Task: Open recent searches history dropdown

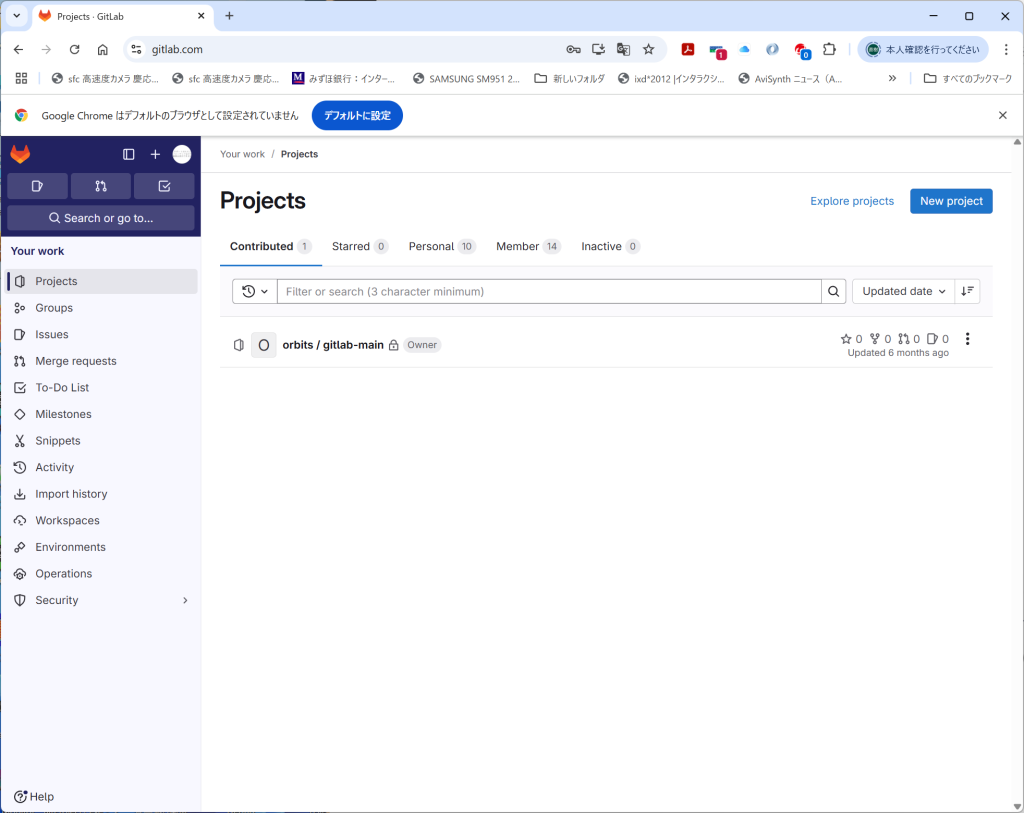Action: pos(255,291)
